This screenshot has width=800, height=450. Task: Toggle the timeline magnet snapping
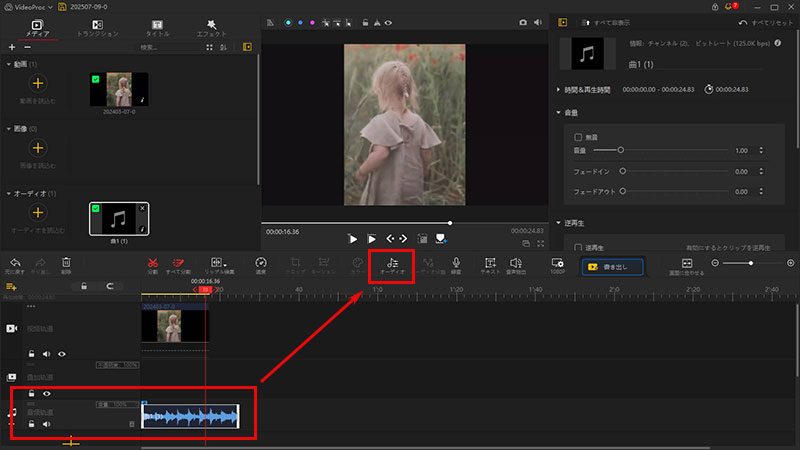[110, 286]
